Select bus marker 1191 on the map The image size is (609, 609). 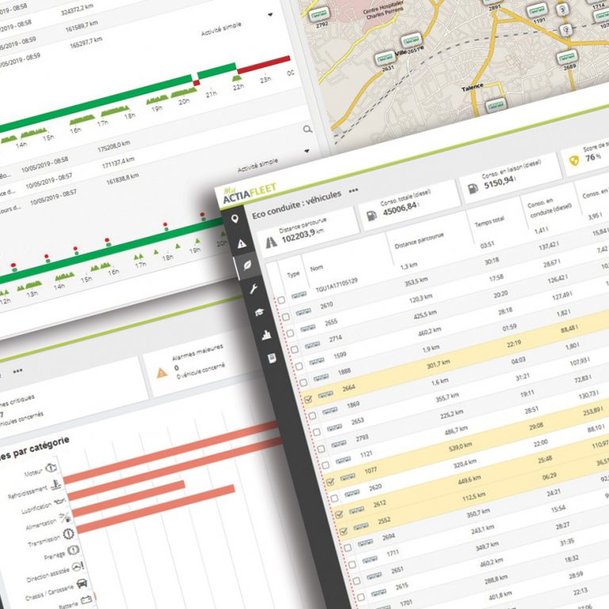[x=537, y=11]
